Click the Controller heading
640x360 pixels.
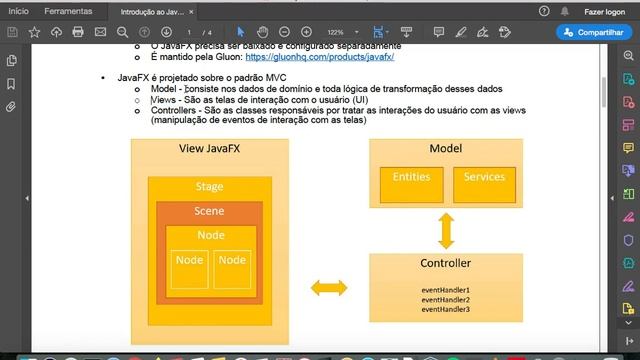pyautogui.click(x=445, y=263)
